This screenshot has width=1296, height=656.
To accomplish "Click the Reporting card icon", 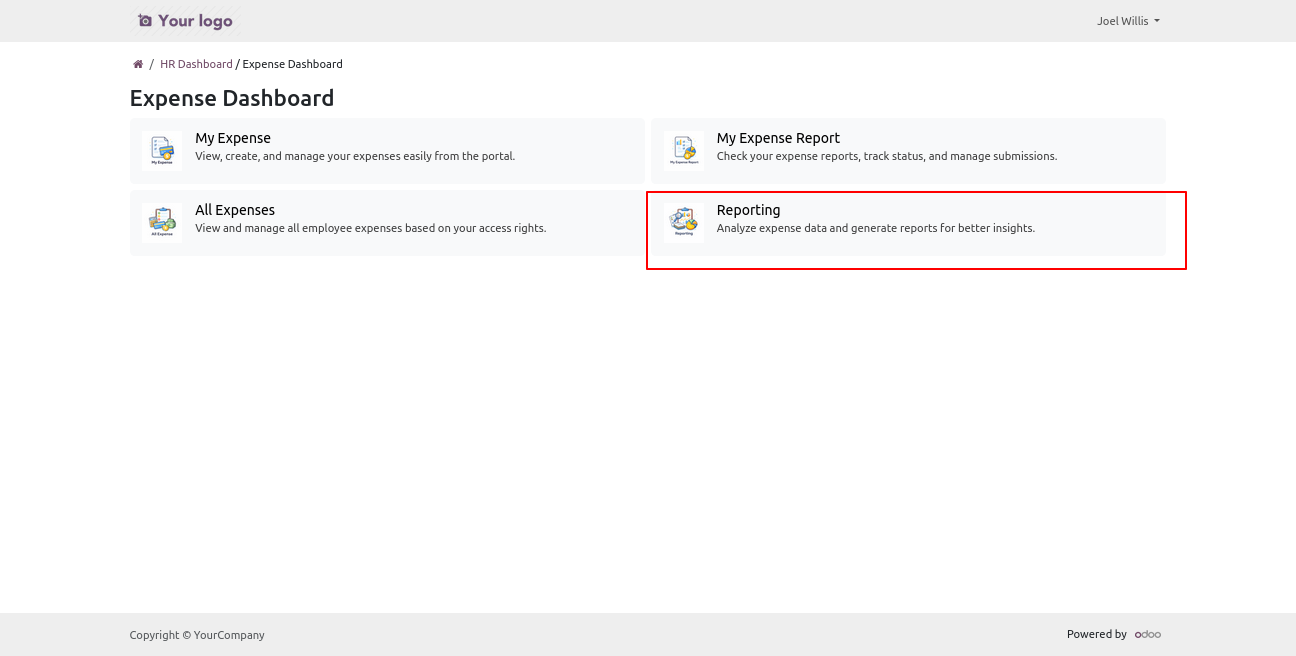I will click(684, 222).
